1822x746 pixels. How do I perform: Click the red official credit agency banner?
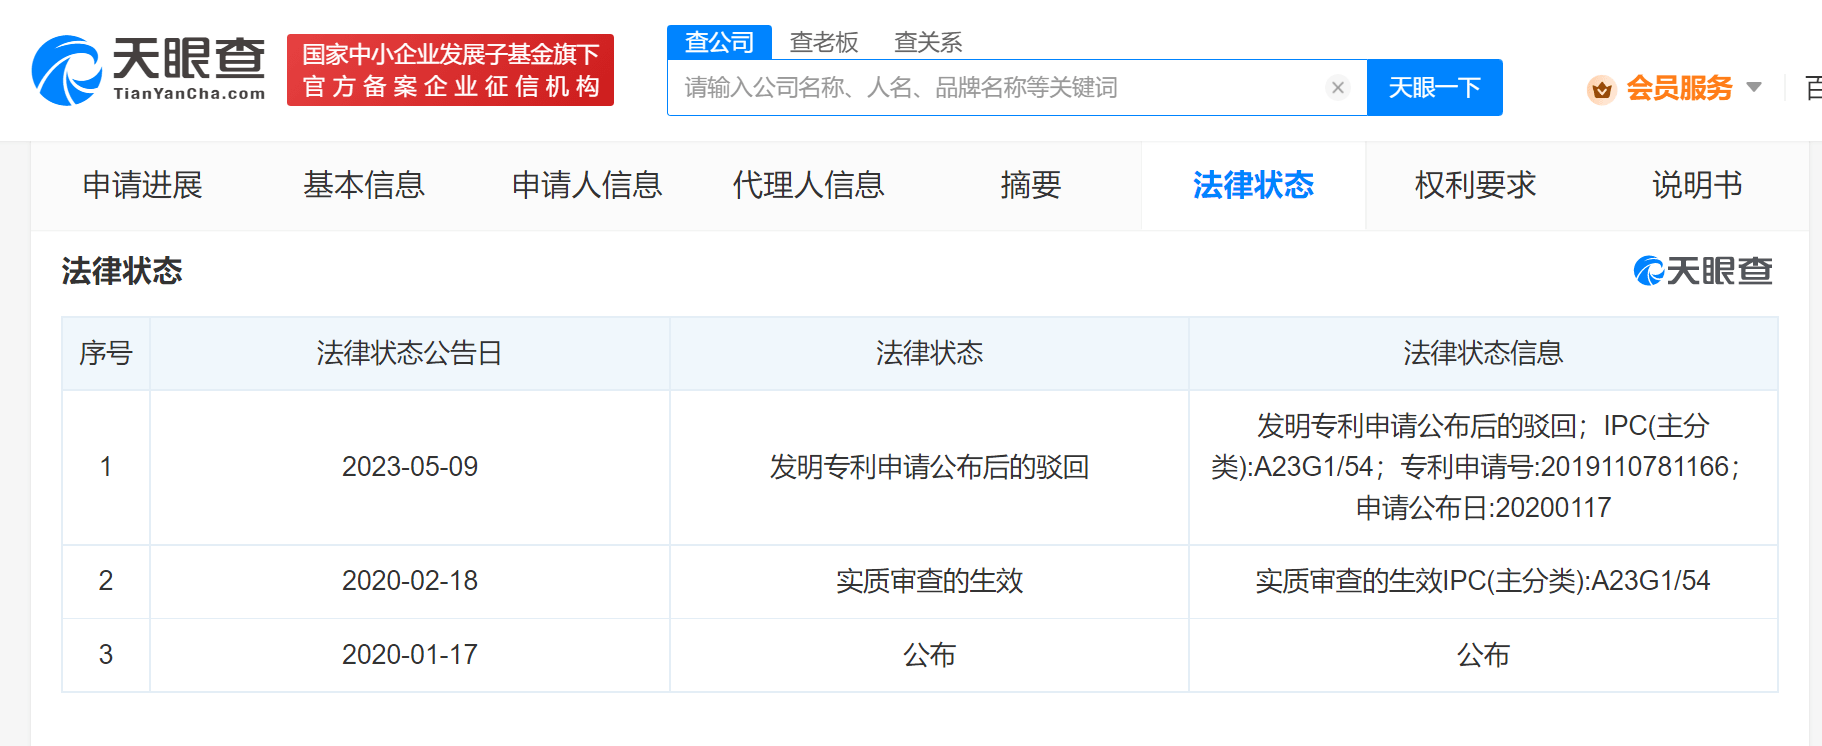pos(450,70)
